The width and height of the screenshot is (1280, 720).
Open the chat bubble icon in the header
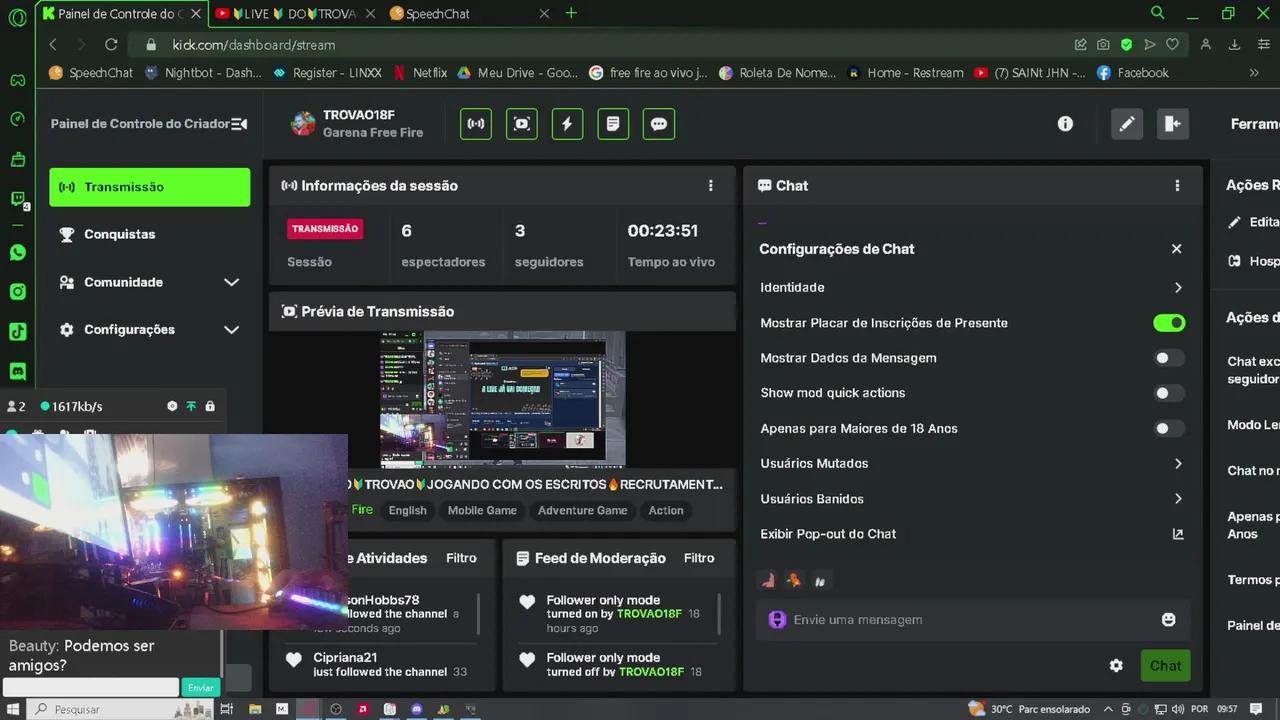click(x=658, y=123)
